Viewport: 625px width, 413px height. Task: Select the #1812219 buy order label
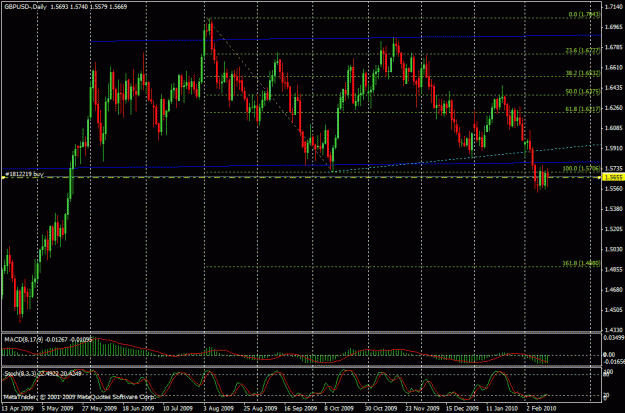point(23,174)
